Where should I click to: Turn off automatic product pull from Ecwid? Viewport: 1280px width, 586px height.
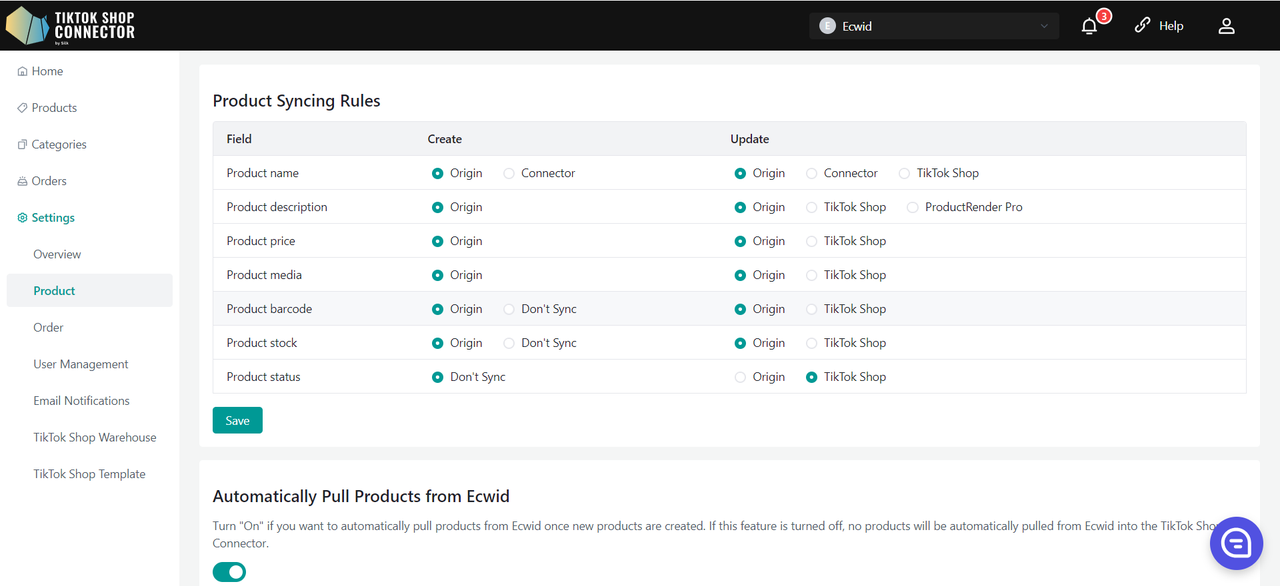click(x=229, y=572)
